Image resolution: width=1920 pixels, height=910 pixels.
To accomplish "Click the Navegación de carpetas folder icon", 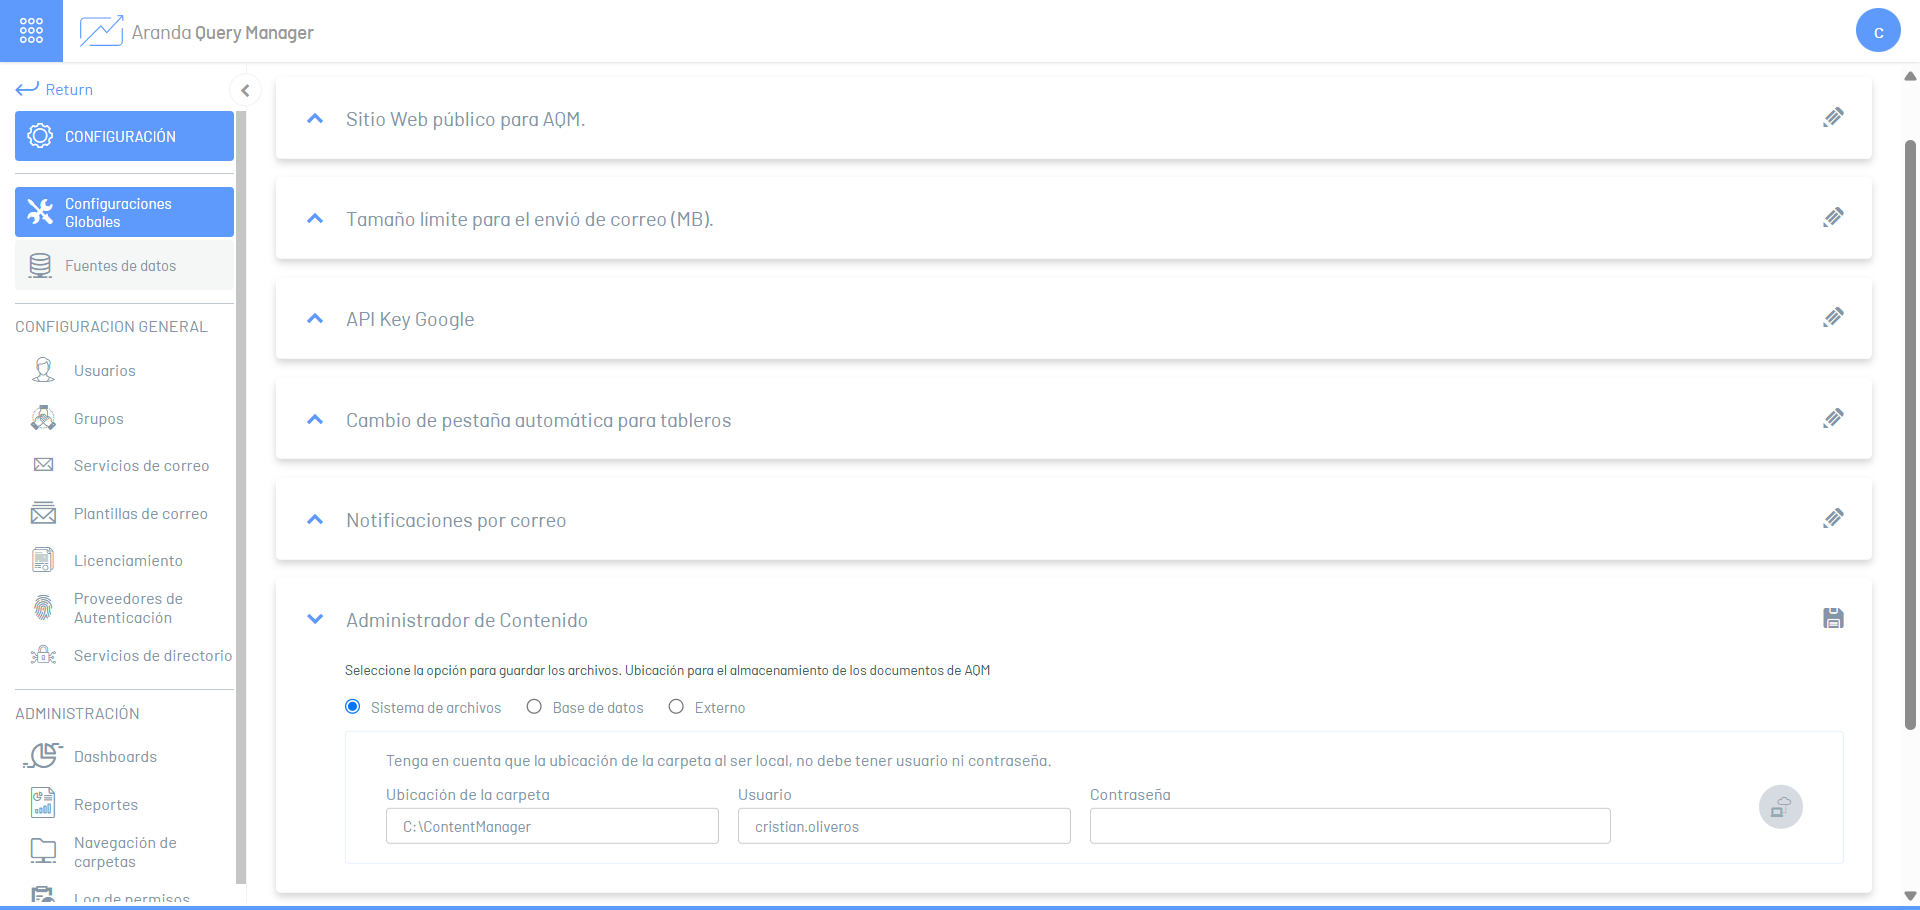I will pos(43,851).
